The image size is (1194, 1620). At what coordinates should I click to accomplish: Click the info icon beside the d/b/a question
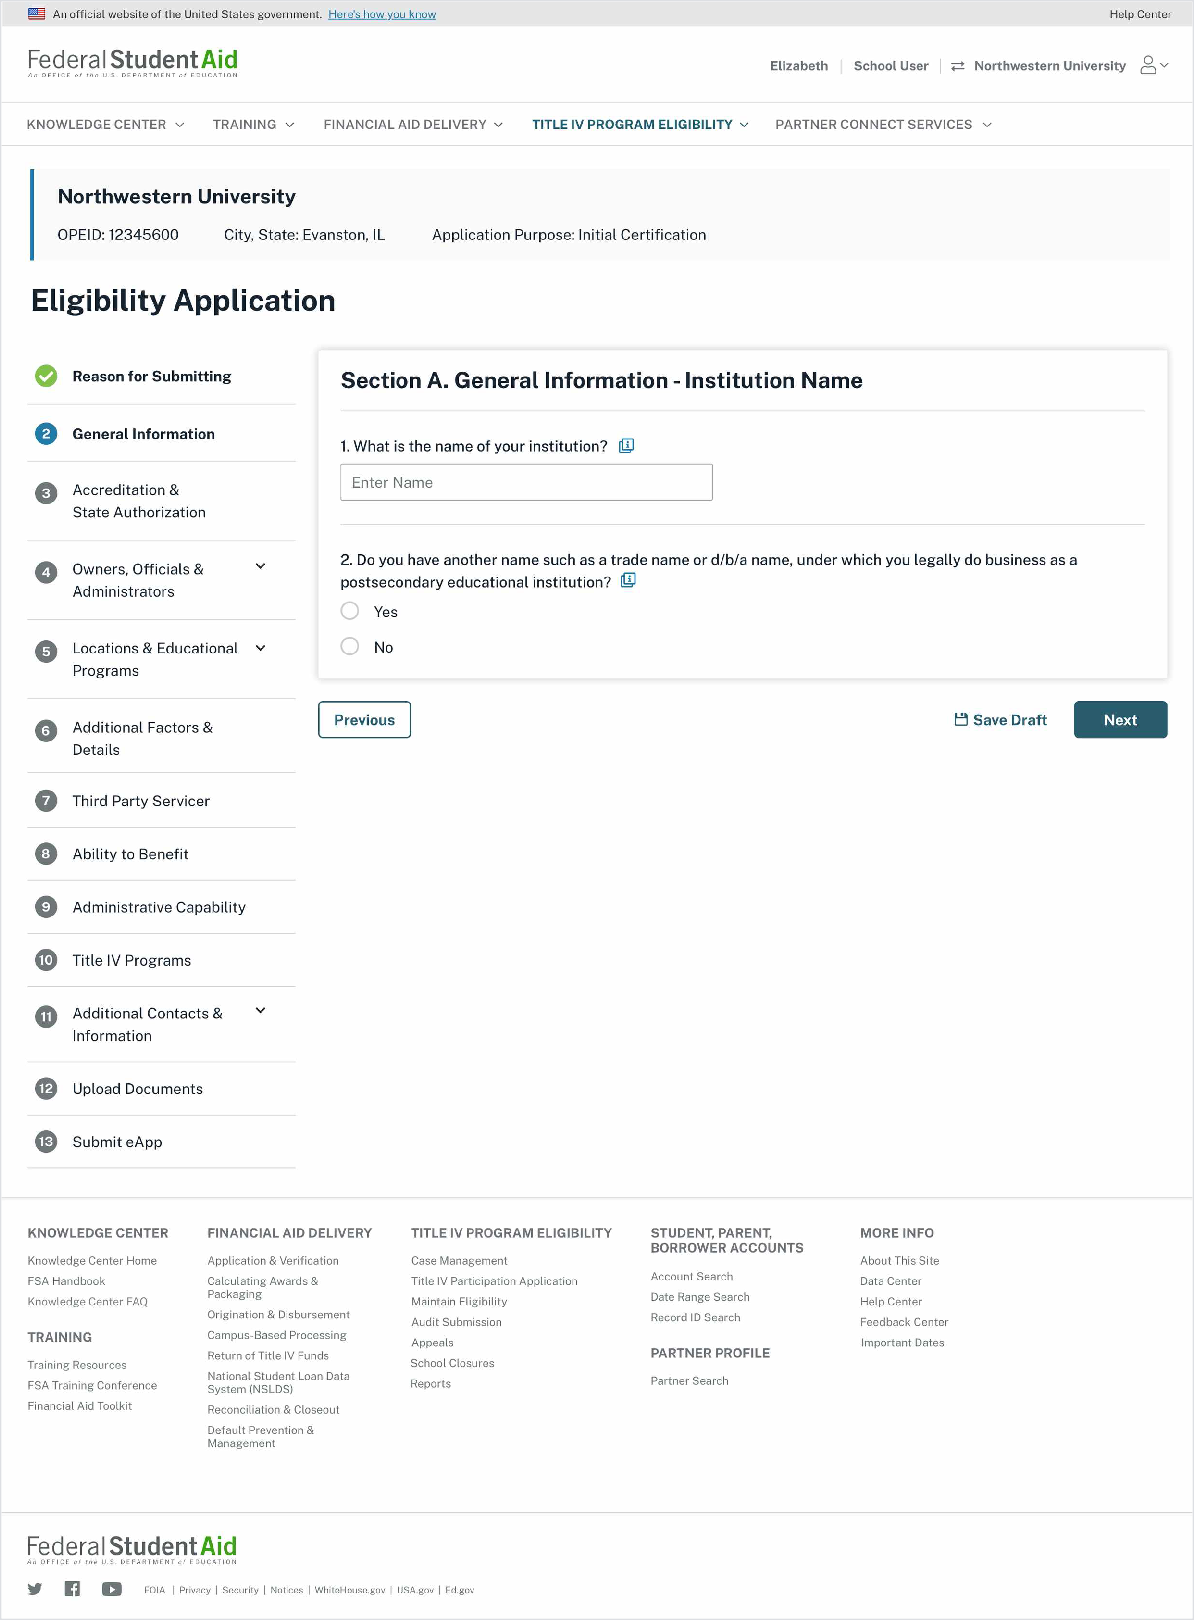click(x=628, y=581)
